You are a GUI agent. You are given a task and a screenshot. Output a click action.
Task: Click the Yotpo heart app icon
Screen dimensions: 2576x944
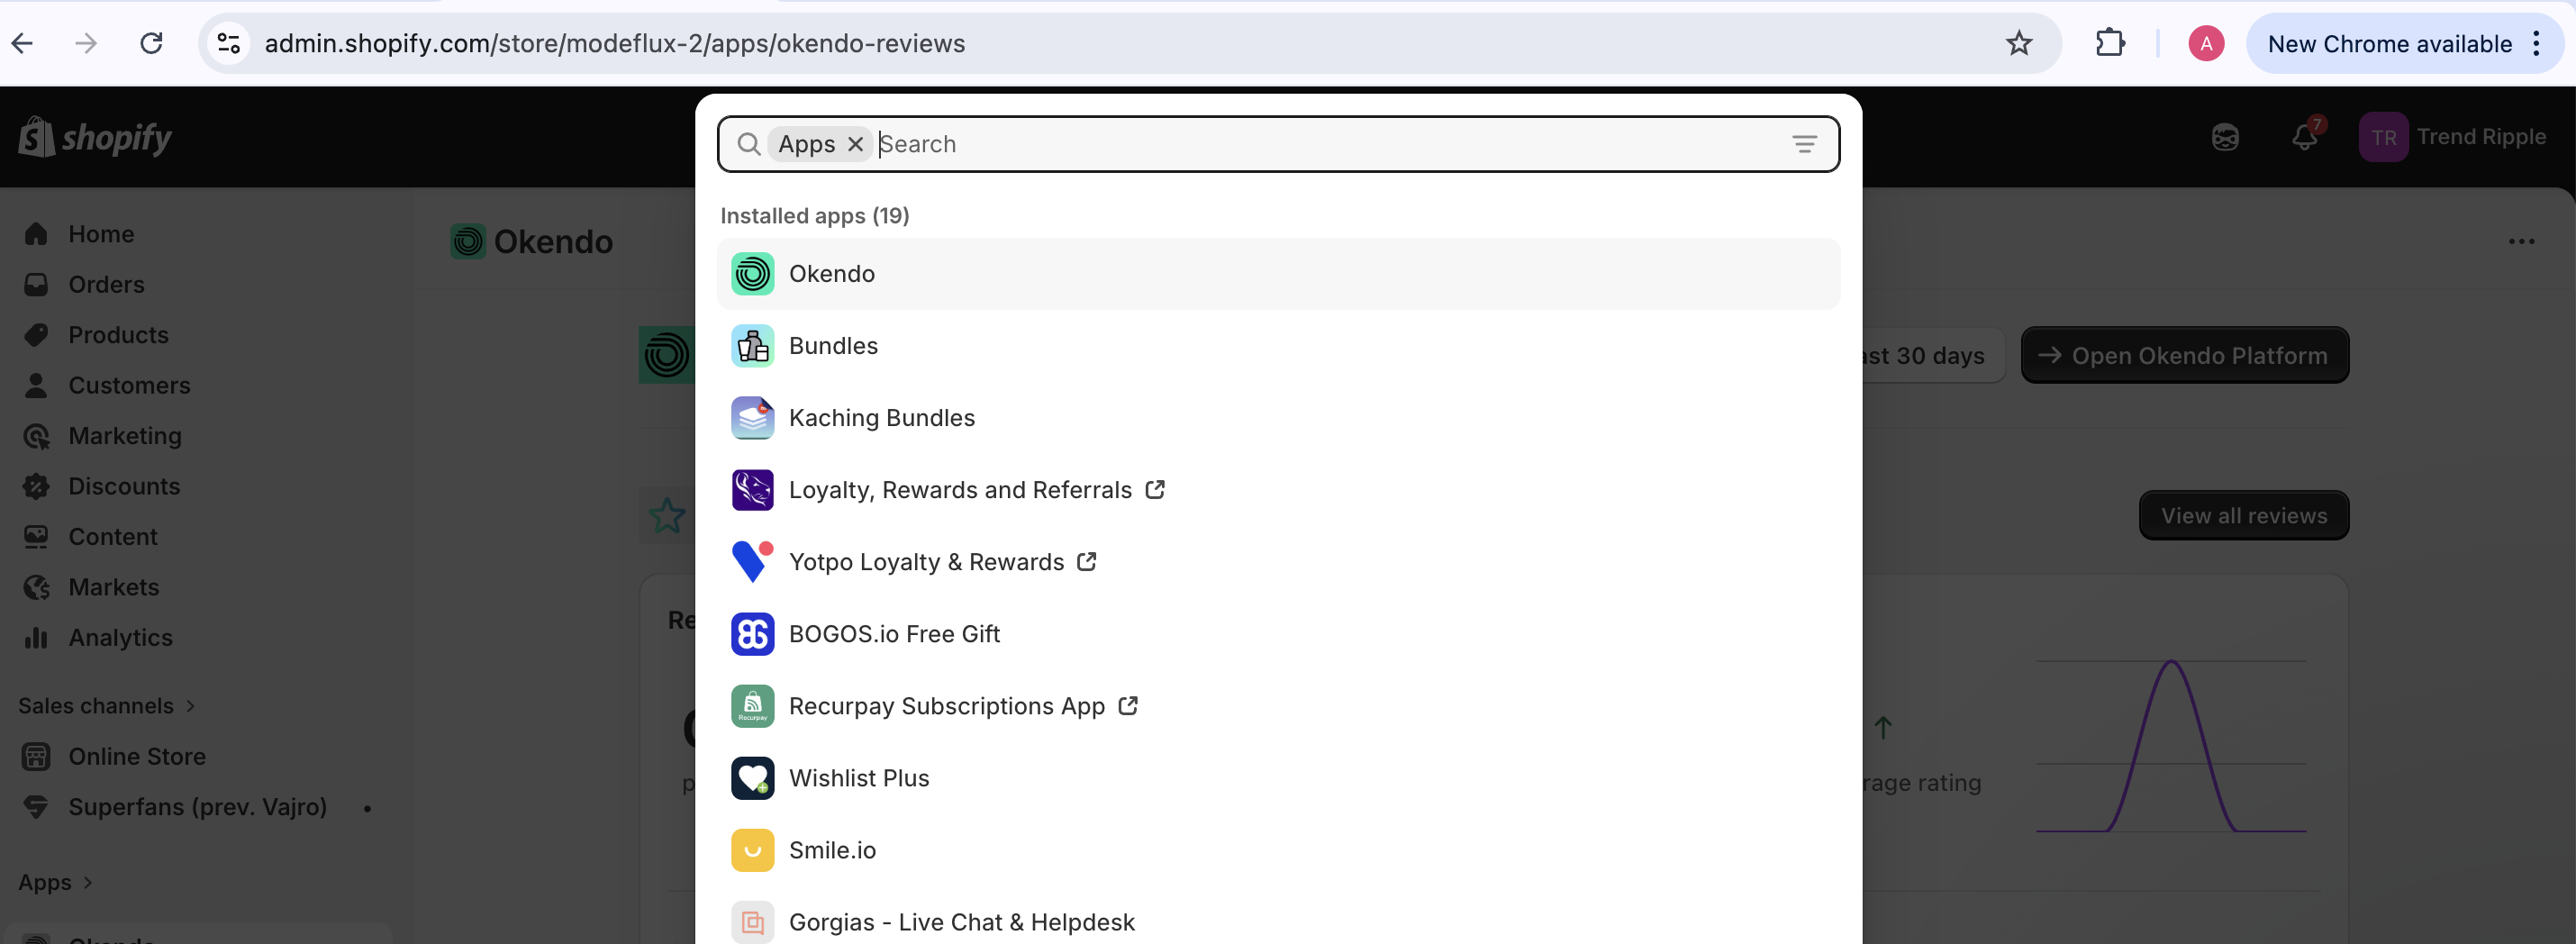pyautogui.click(x=752, y=562)
